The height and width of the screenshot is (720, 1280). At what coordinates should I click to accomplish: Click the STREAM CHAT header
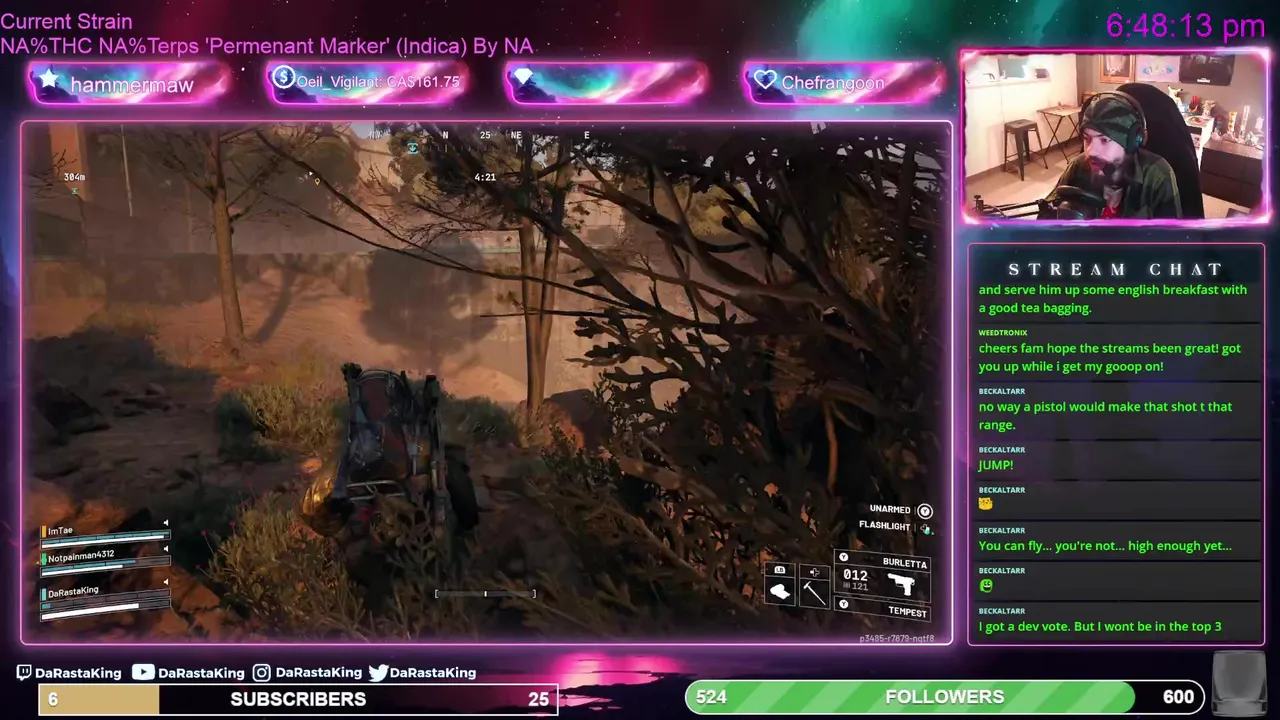click(x=1116, y=269)
